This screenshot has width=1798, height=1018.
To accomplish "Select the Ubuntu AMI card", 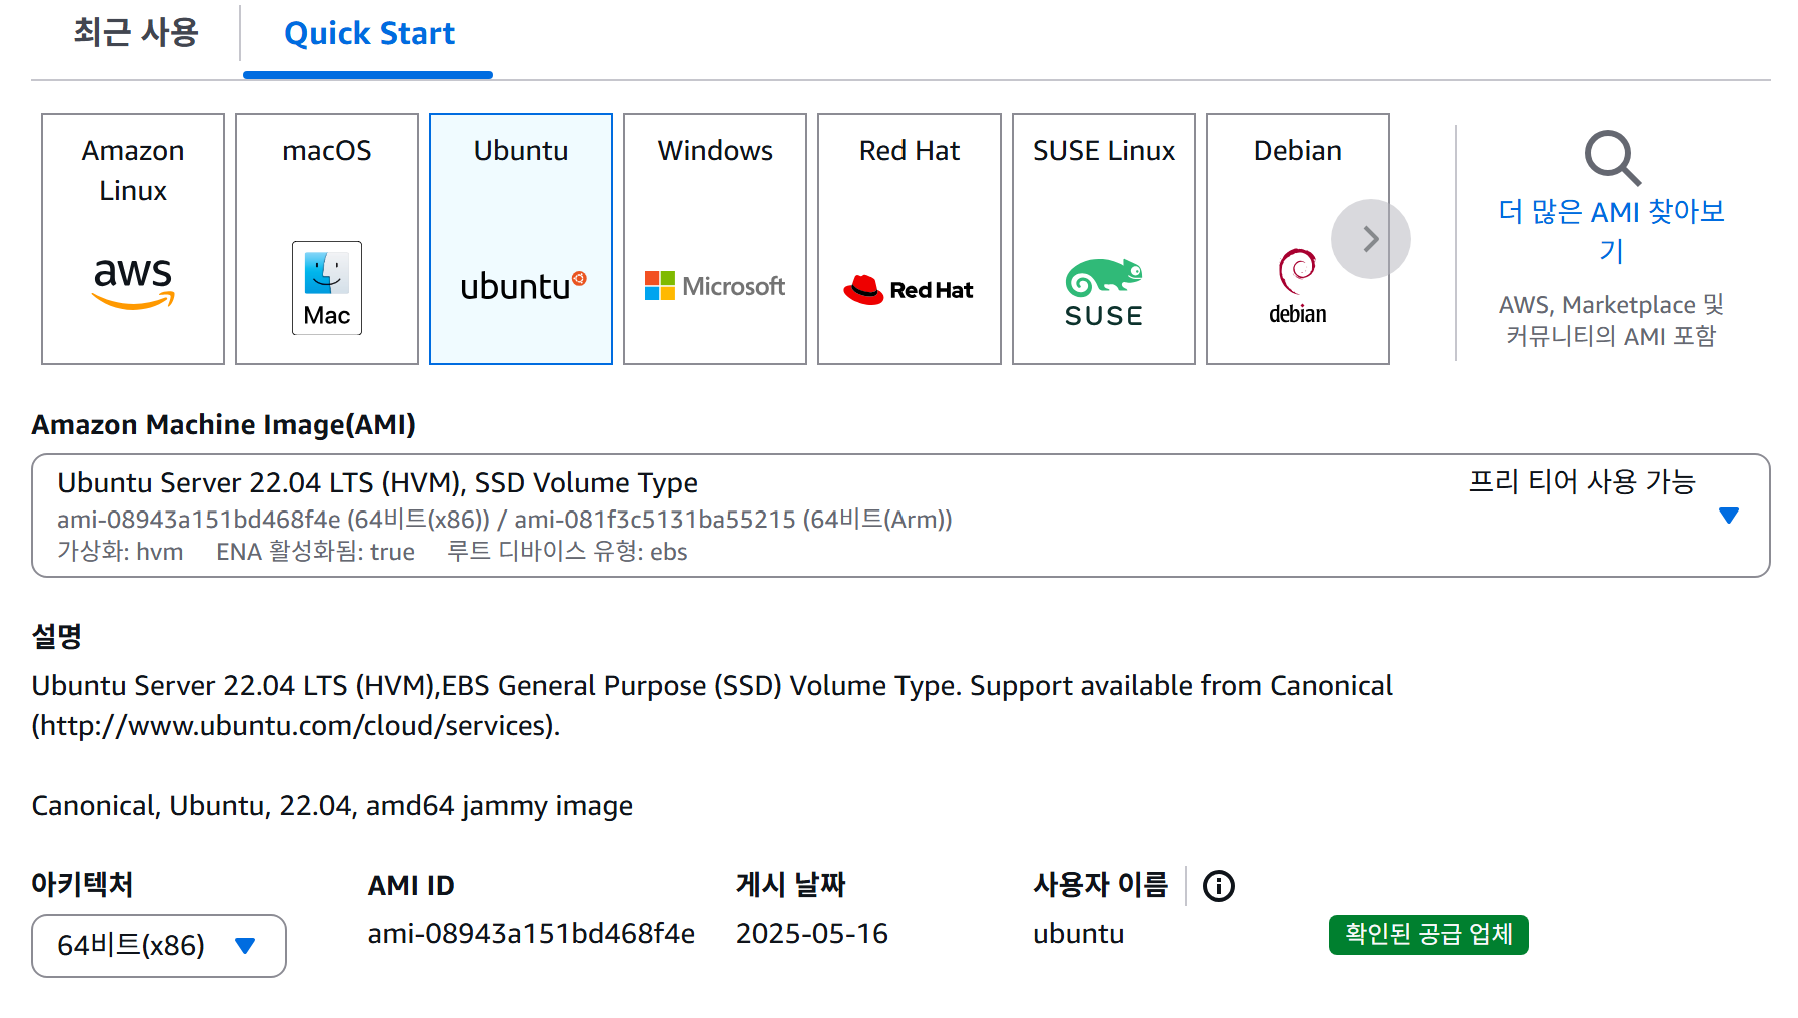I will coord(521,239).
